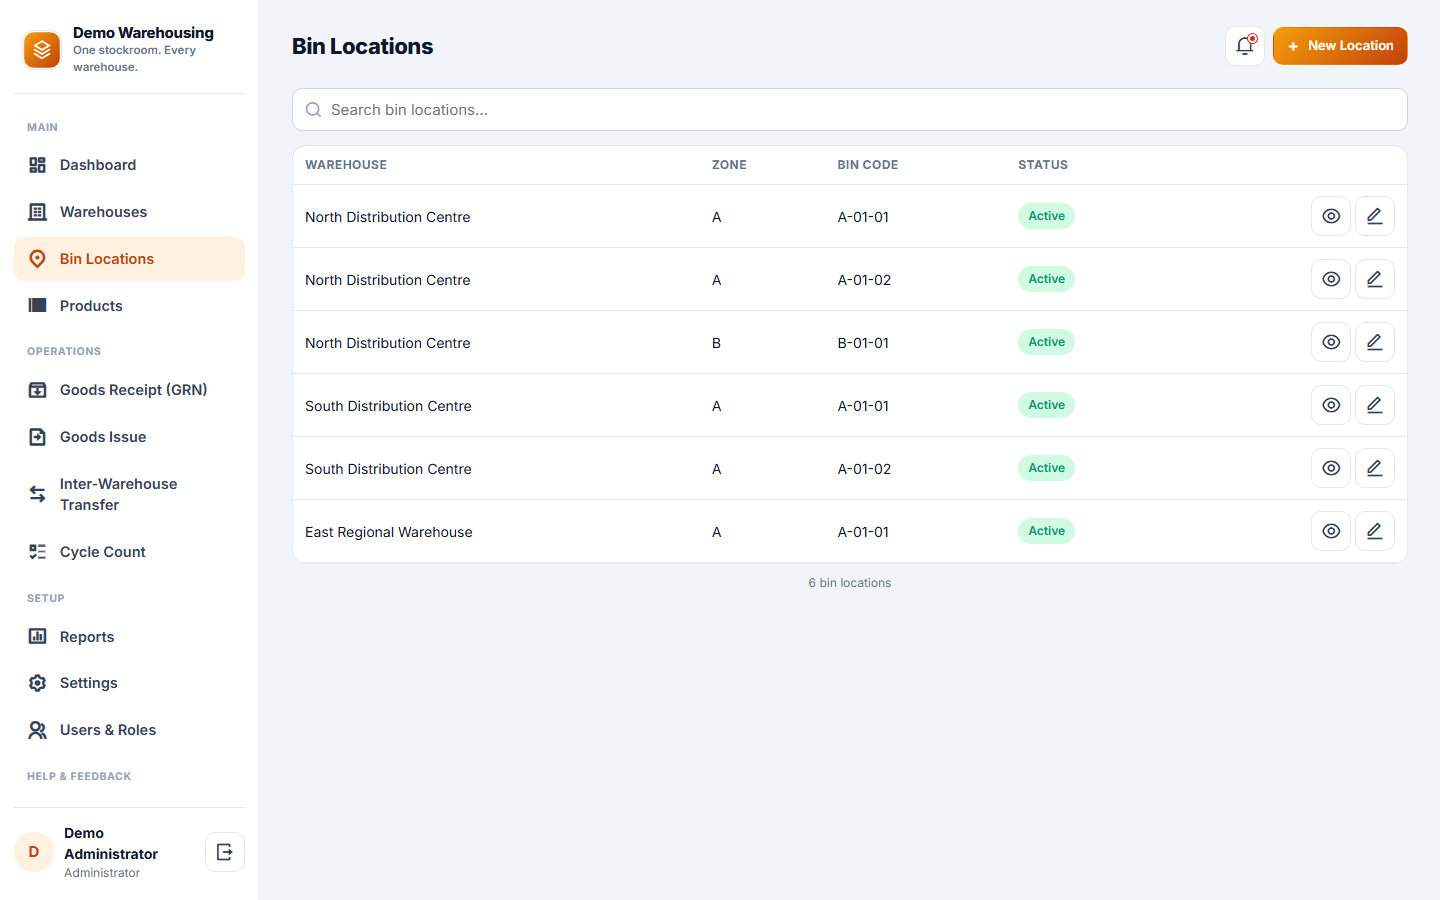Edit bin B-01-01
1440x900 pixels.
1375,342
